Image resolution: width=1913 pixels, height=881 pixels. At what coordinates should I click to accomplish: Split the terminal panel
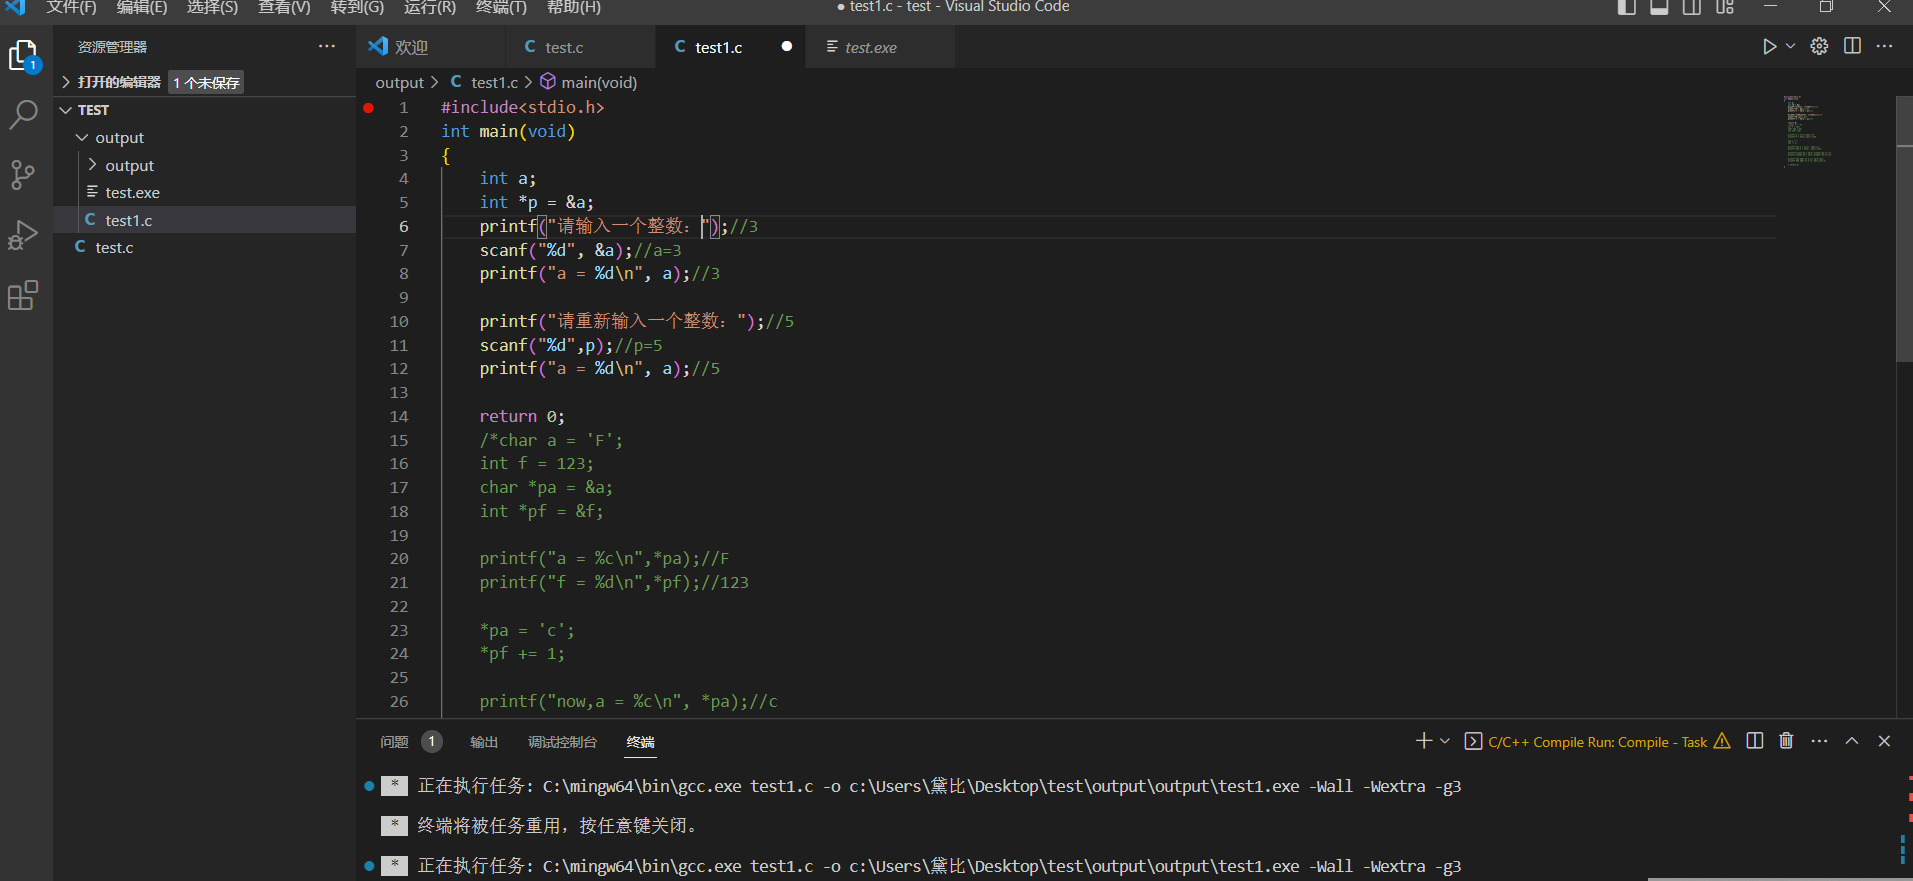click(x=1755, y=741)
